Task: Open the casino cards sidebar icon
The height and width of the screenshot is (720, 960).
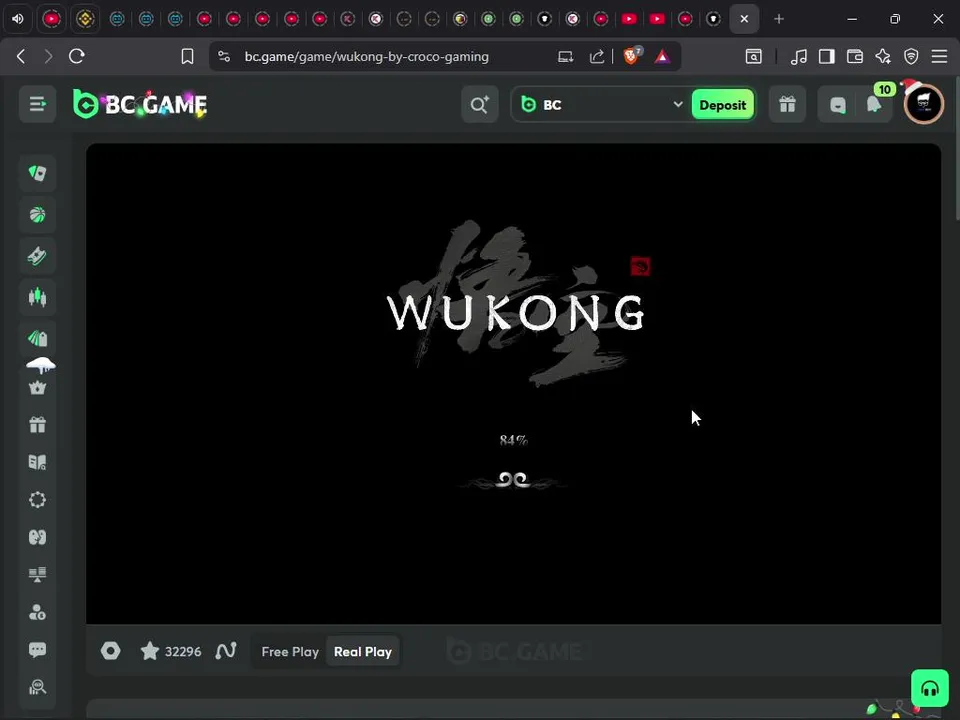Action: [x=37, y=173]
